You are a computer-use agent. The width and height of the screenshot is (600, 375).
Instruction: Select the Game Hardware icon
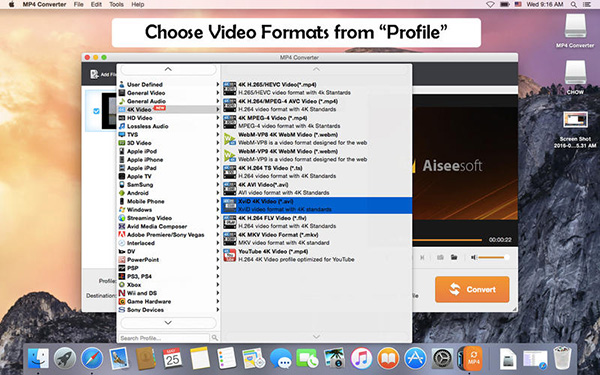pyautogui.click(x=122, y=302)
